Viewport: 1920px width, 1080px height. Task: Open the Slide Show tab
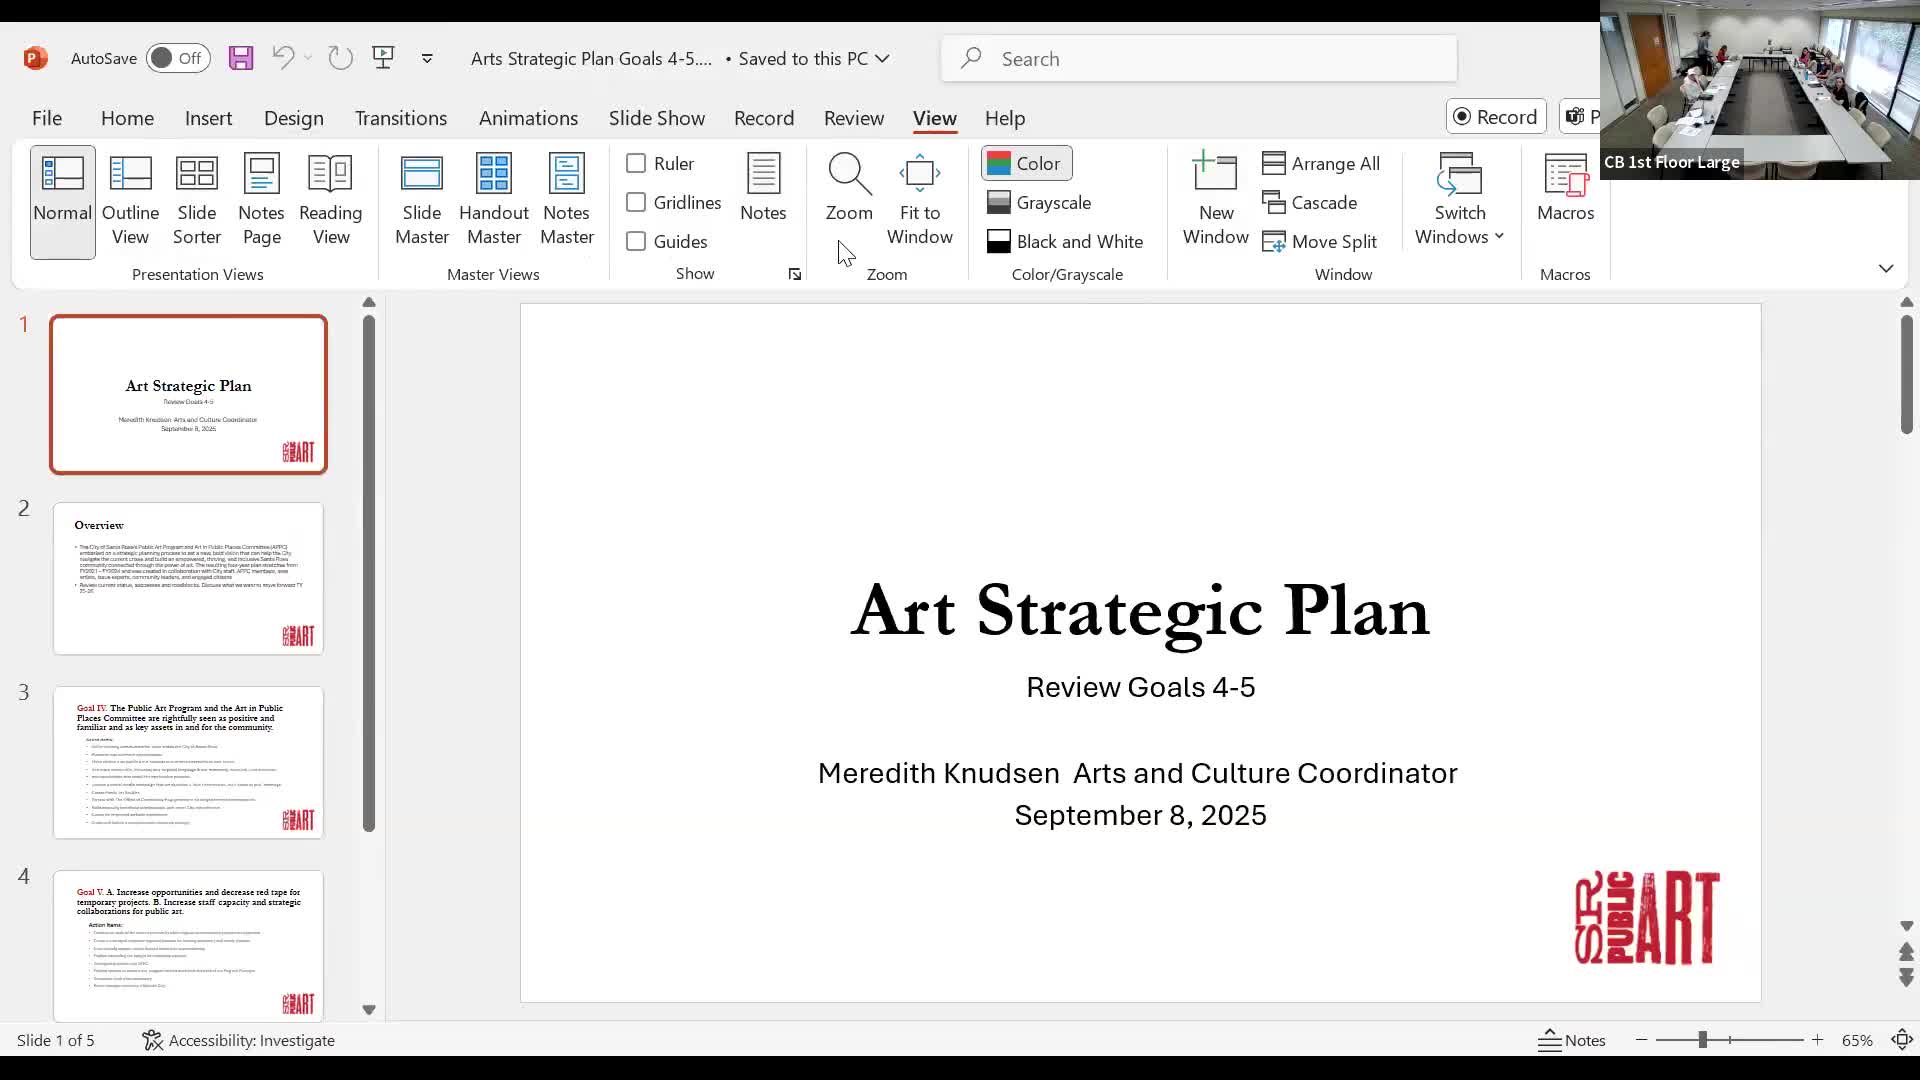pos(656,118)
